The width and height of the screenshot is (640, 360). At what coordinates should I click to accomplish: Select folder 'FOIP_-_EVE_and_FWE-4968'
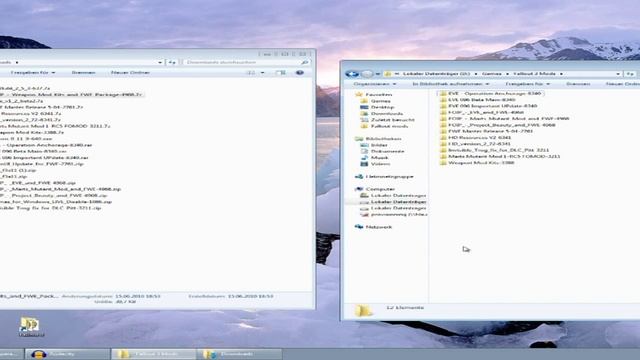(x=486, y=112)
